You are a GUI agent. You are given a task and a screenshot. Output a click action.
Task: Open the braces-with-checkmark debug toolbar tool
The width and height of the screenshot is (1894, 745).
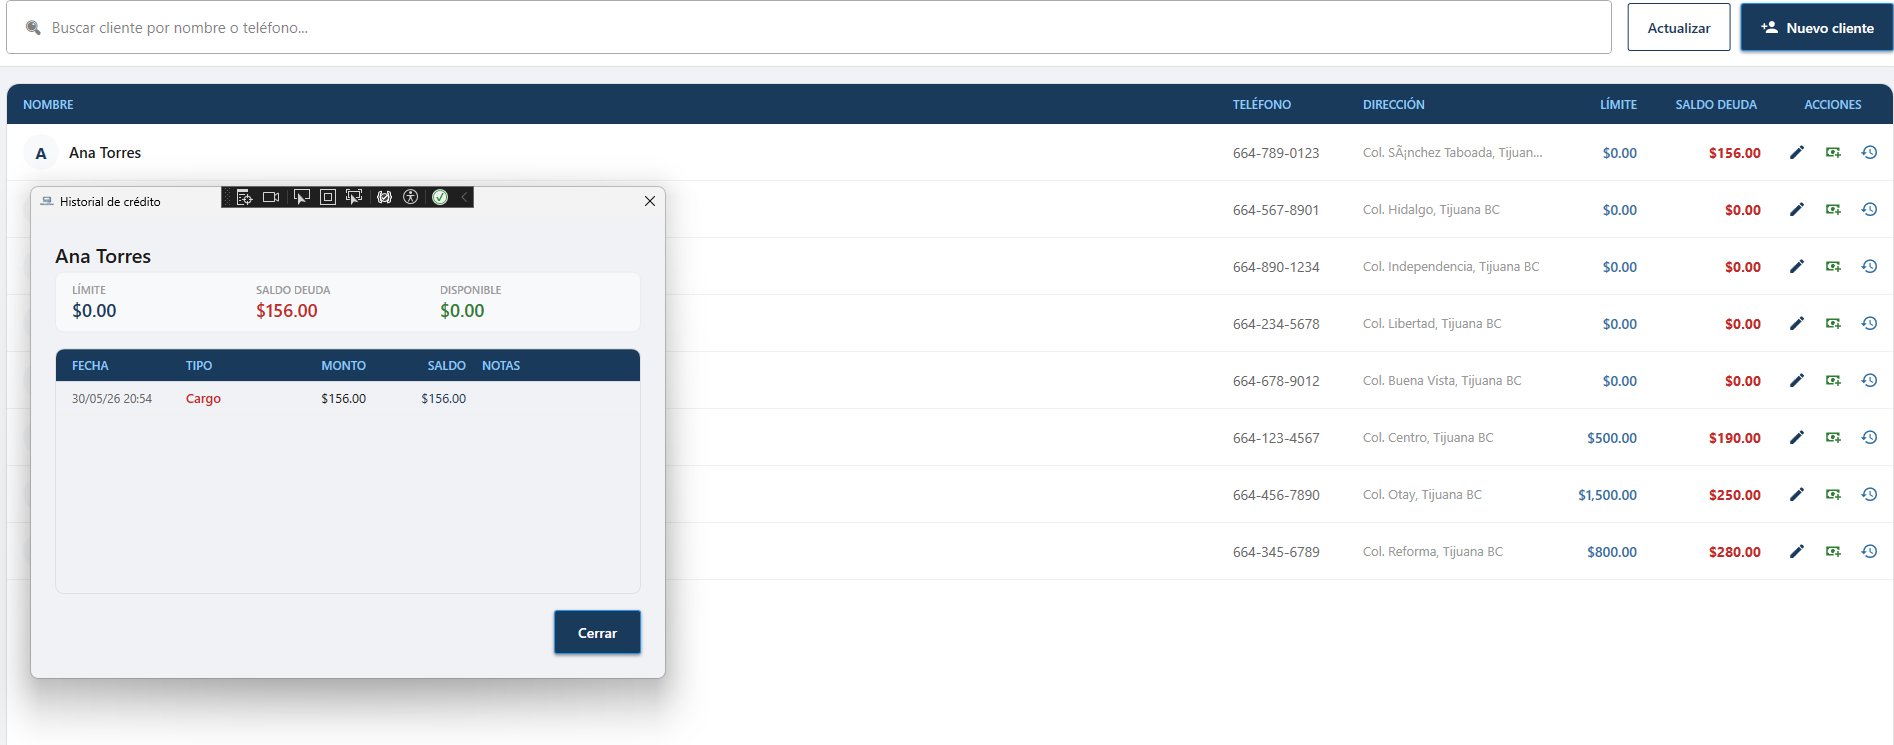click(x=384, y=197)
